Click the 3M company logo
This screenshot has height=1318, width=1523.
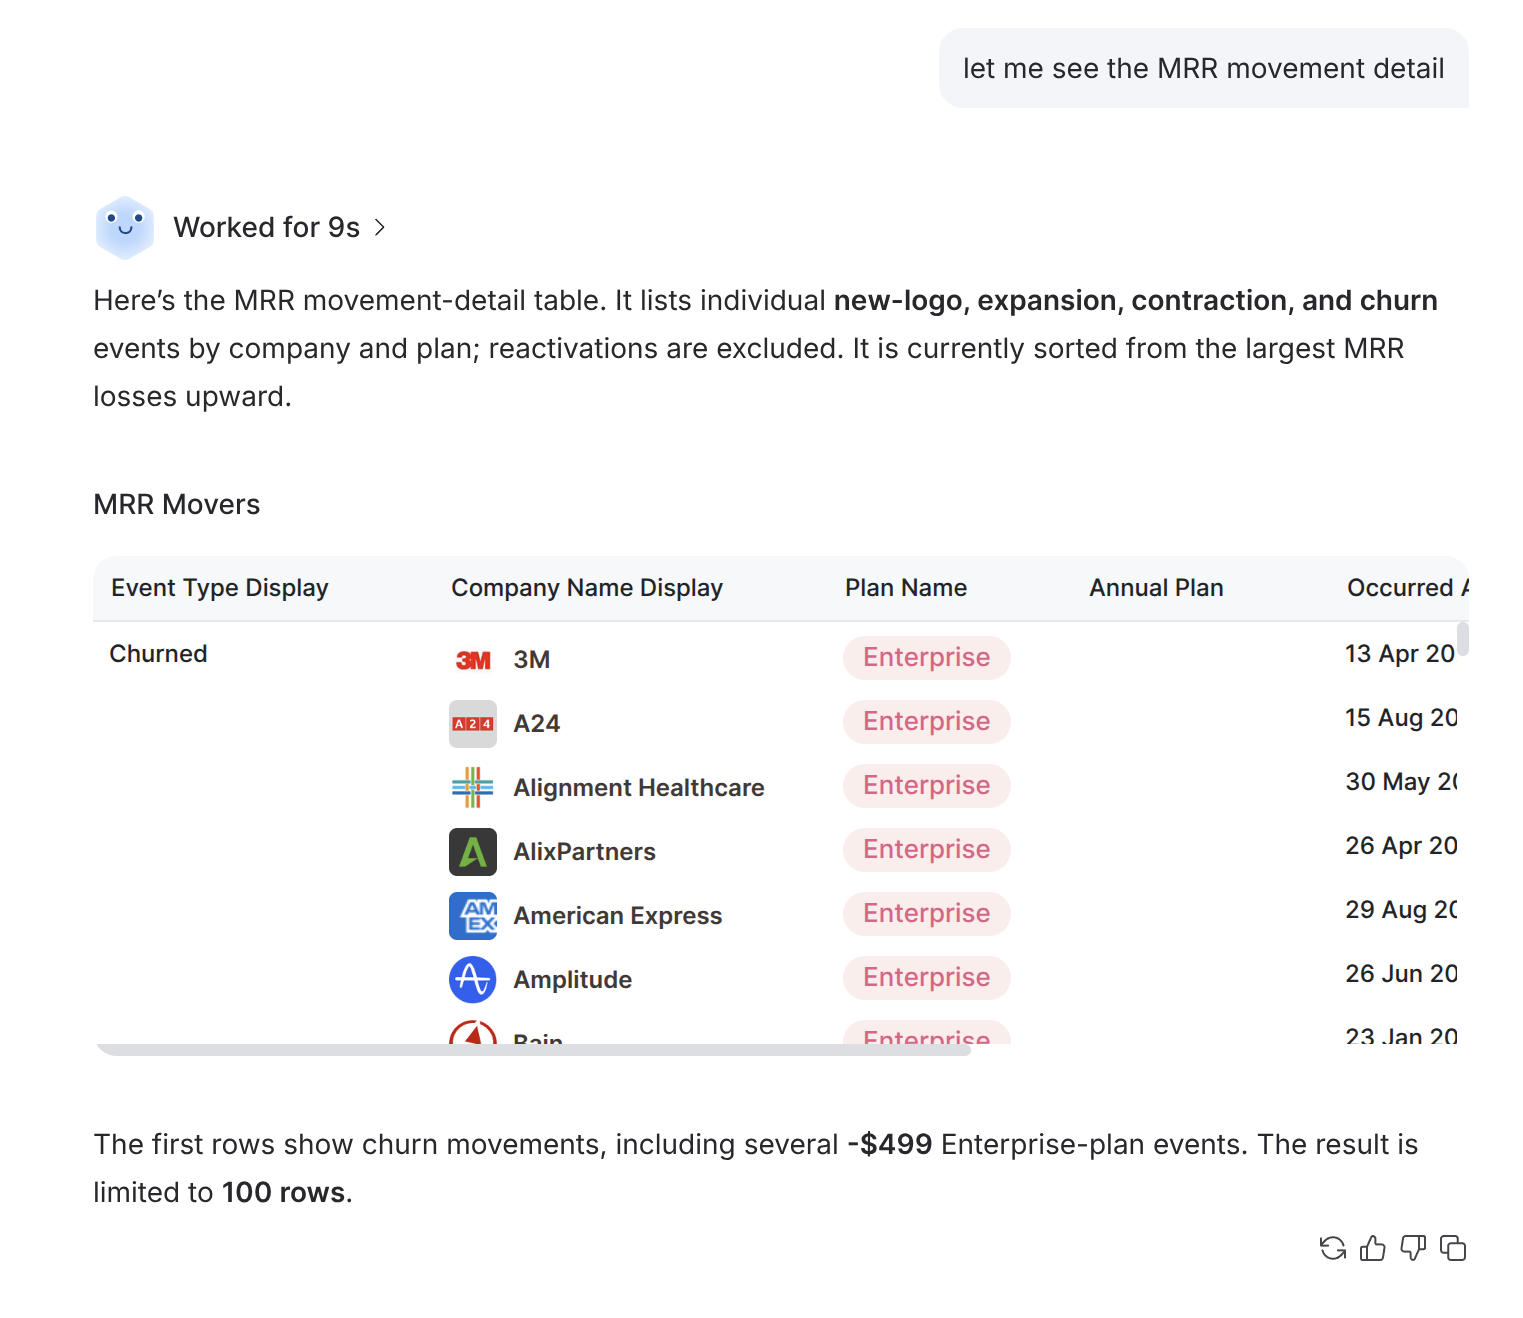[473, 660]
